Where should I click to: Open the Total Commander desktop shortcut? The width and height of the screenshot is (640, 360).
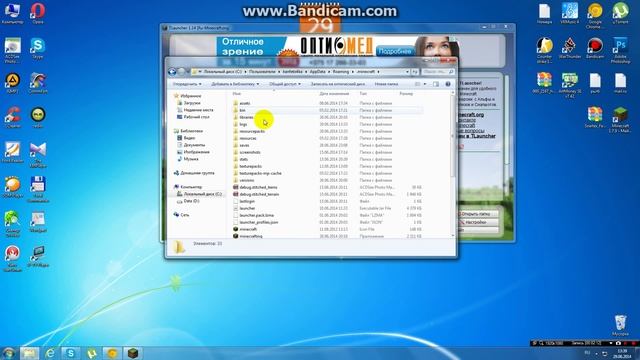point(38,189)
